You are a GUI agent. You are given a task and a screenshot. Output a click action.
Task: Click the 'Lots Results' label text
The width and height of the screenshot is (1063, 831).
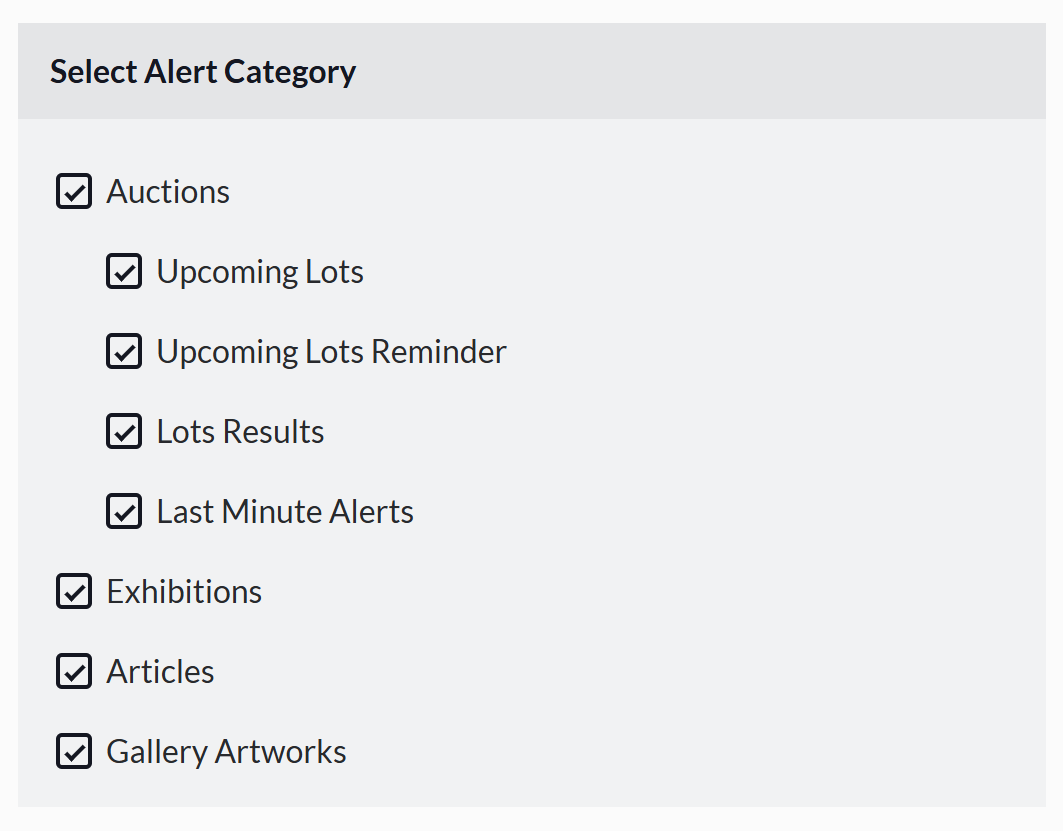point(240,431)
